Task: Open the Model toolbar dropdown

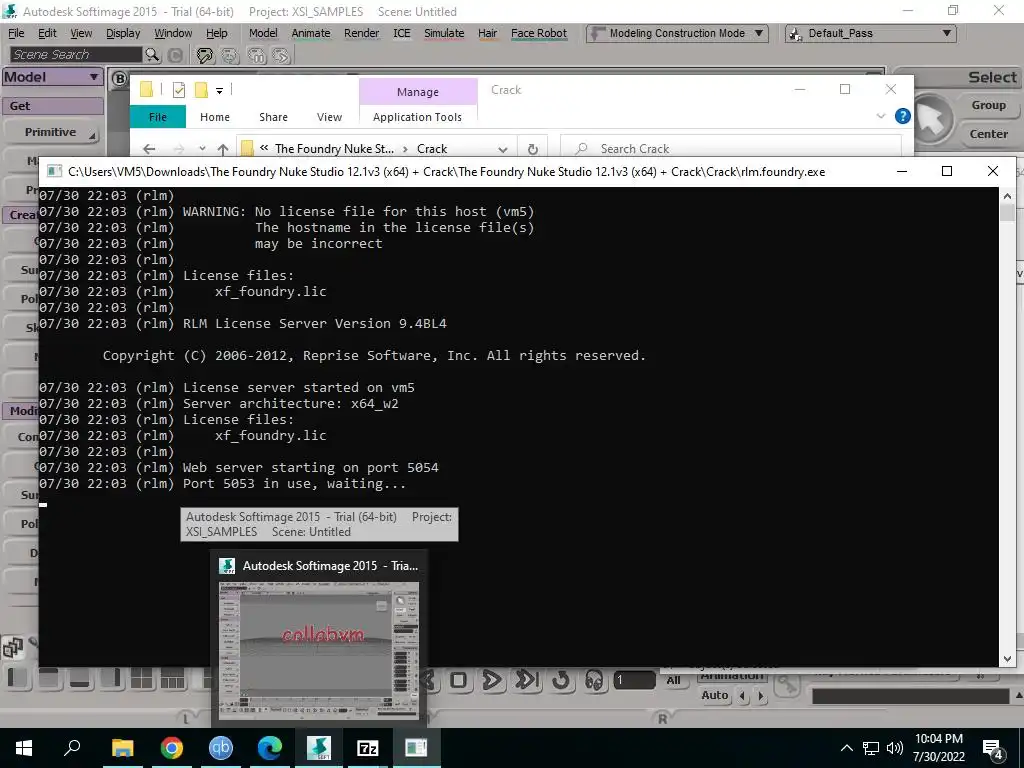Action: click(52, 77)
